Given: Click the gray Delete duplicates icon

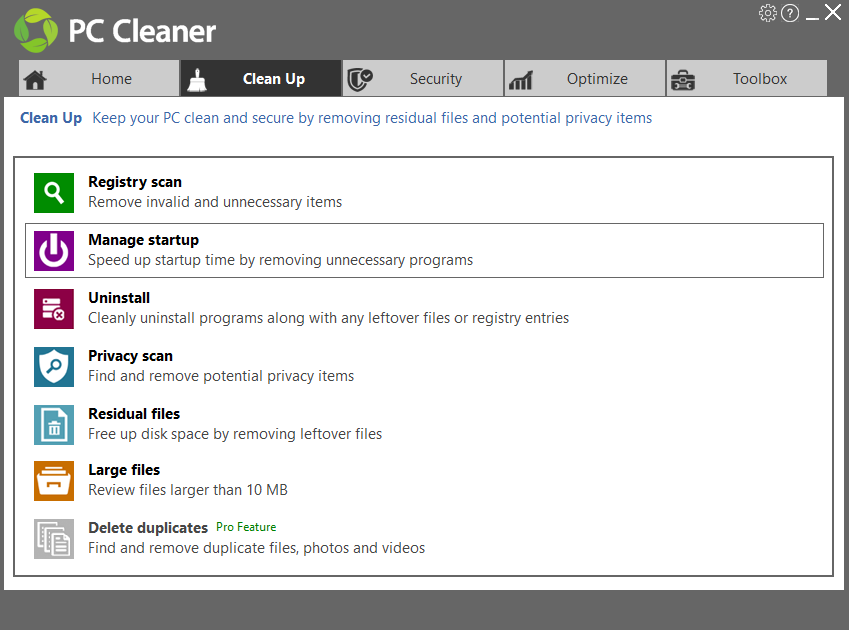Looking at the screenshot, I should coord(54,539).
